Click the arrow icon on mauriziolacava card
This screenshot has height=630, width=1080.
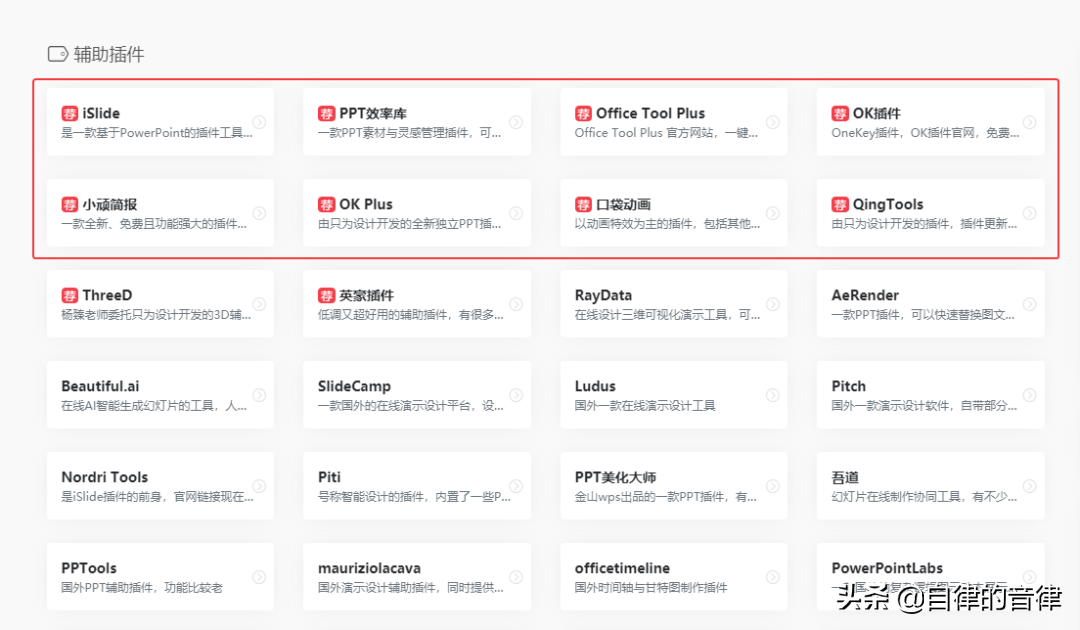pos(516,576)
